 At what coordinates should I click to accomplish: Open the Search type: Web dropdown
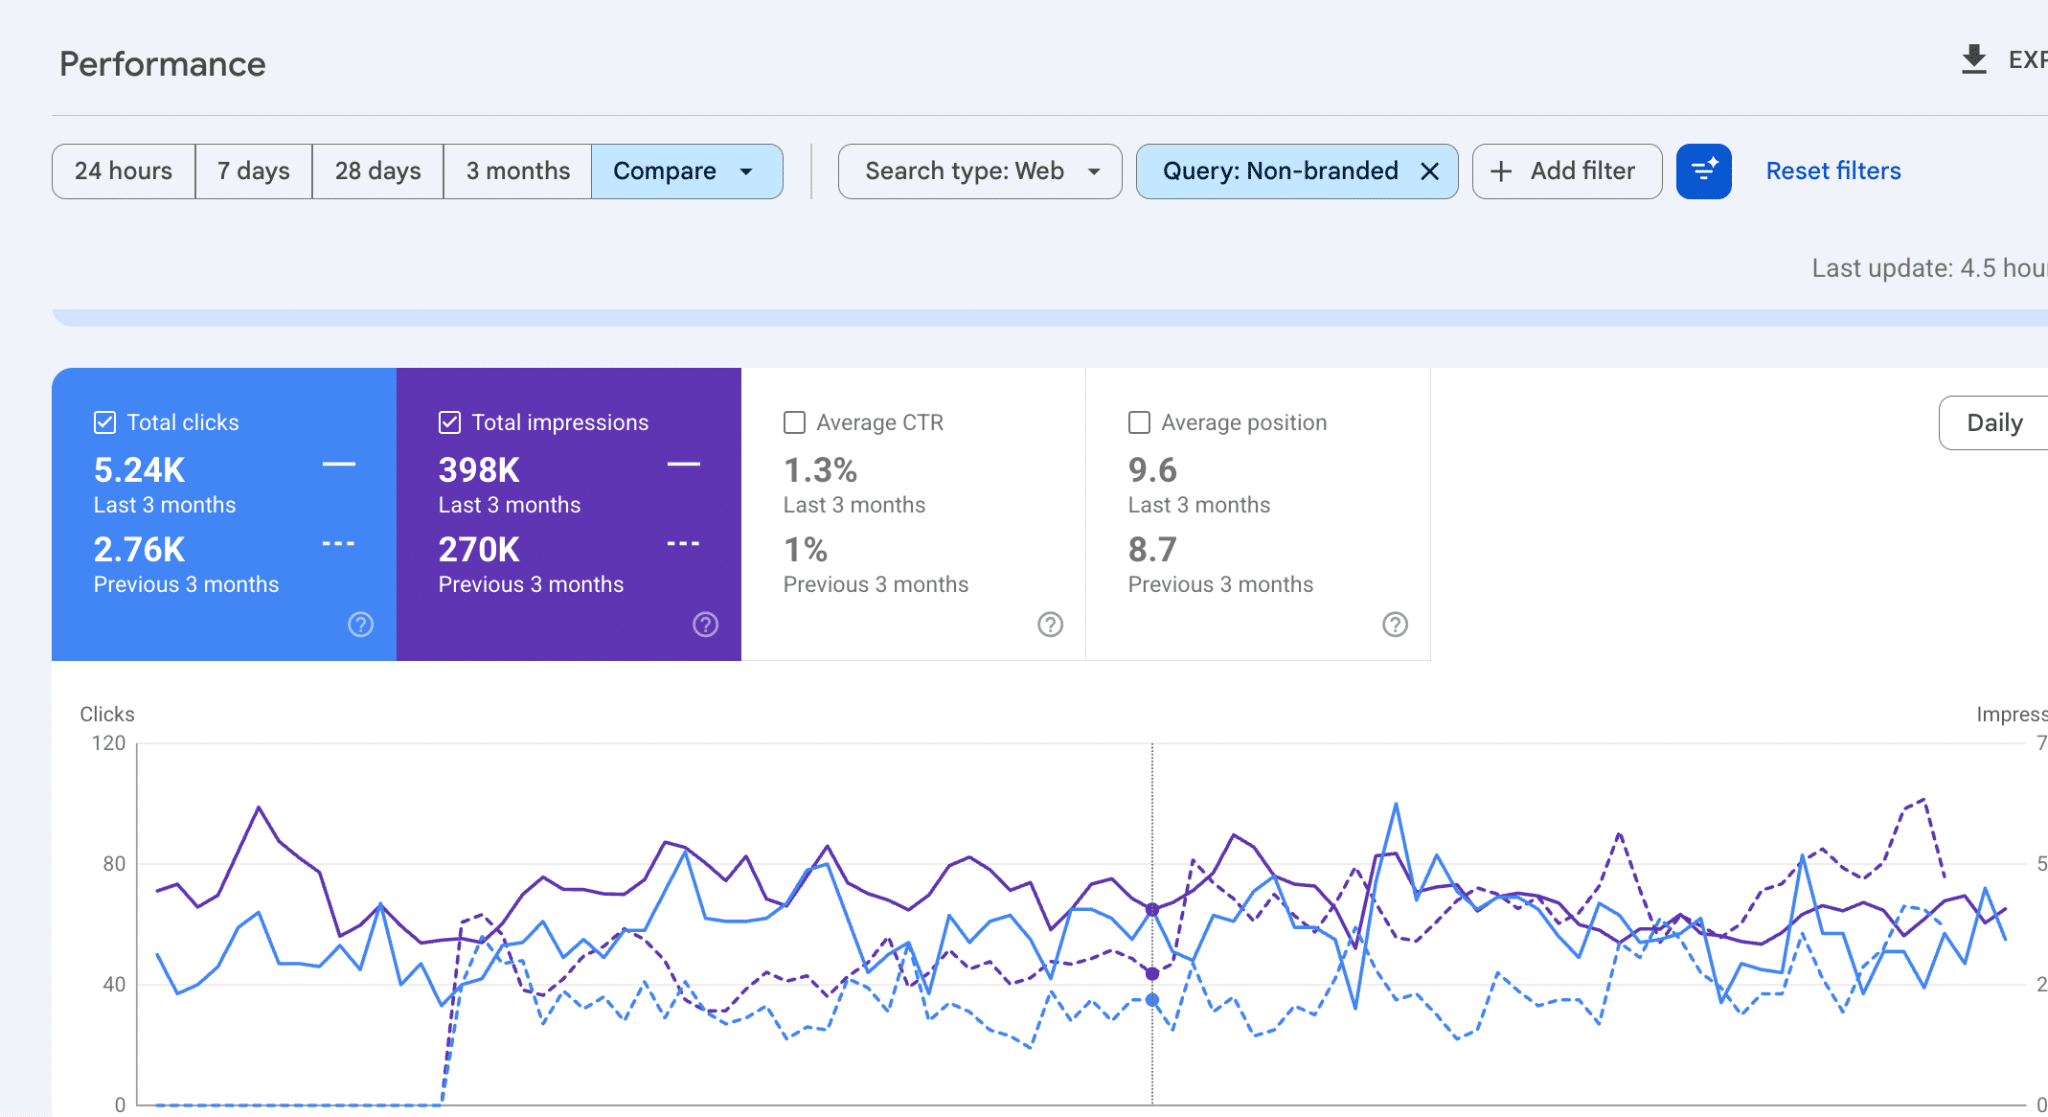[x=980, y=171]
